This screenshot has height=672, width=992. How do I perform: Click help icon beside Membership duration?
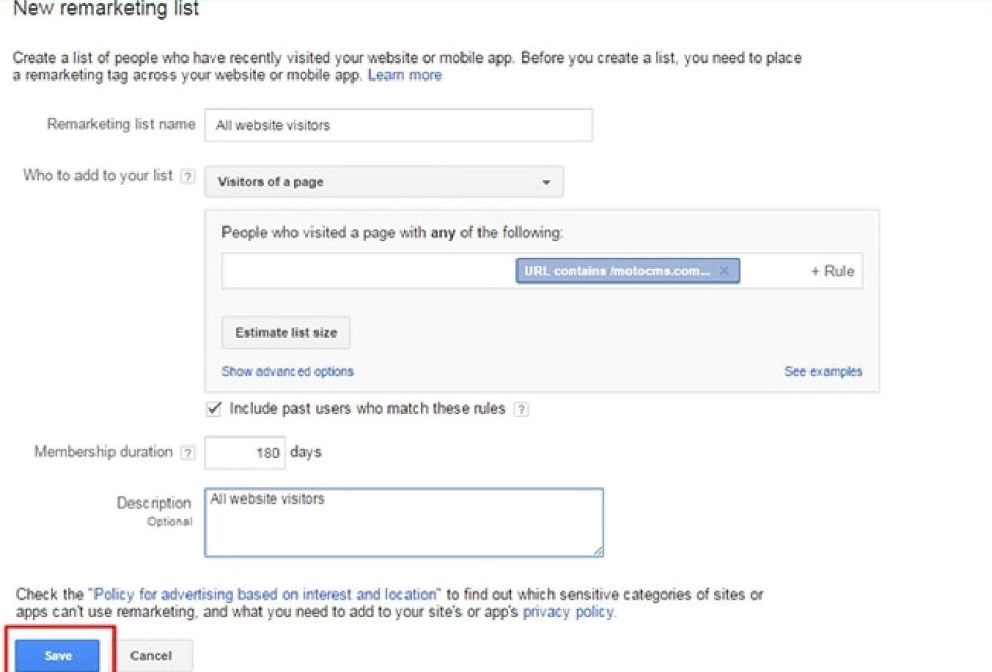point(188,453)
